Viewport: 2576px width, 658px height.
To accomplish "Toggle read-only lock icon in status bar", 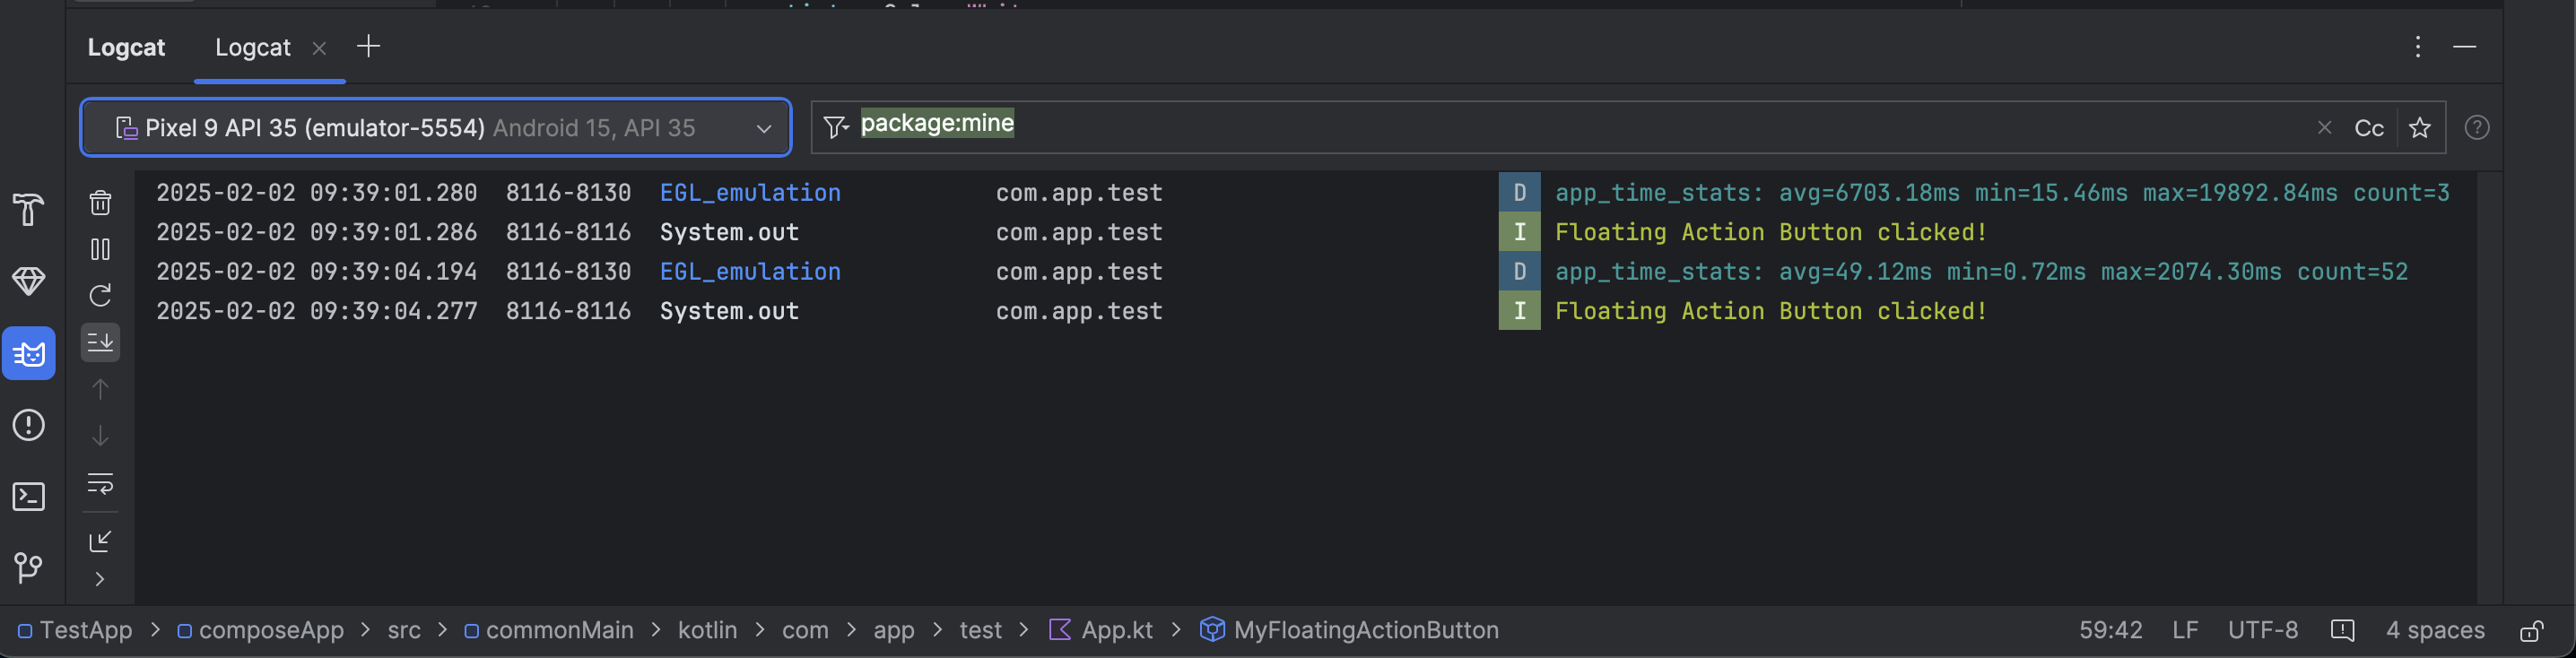I will tap(2532, 631).
